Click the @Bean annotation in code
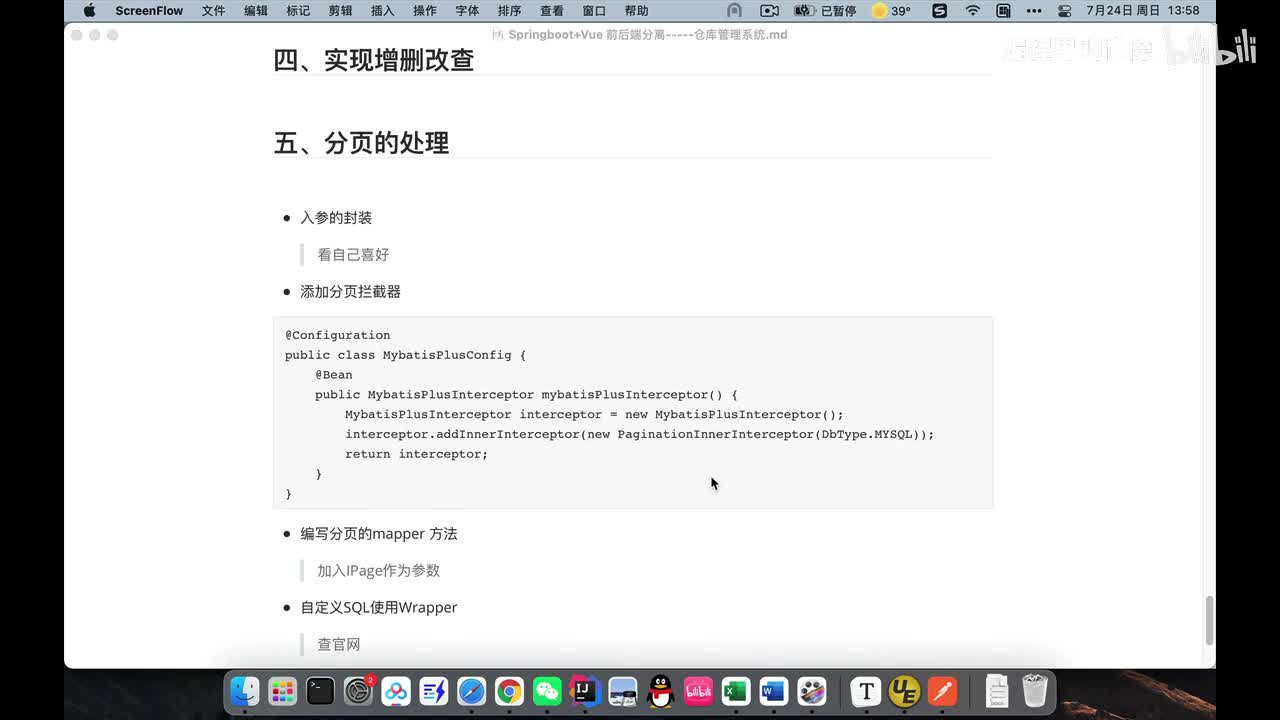 (x=334, y=375)
